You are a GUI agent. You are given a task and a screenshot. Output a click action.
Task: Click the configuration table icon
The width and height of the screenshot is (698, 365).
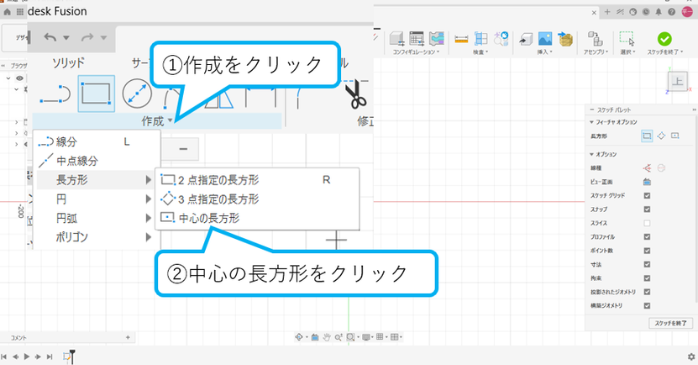pyautogui.click(x=417, y=39)
